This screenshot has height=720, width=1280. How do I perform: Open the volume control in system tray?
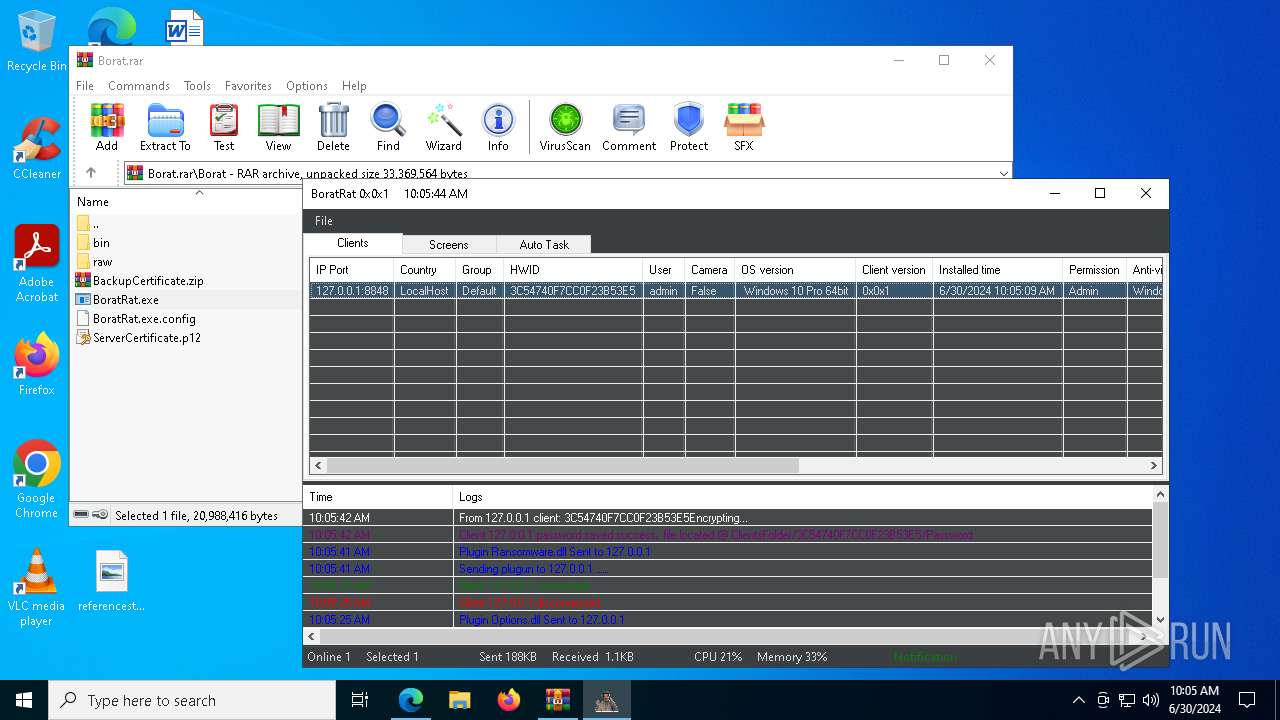click(1151, 700)
